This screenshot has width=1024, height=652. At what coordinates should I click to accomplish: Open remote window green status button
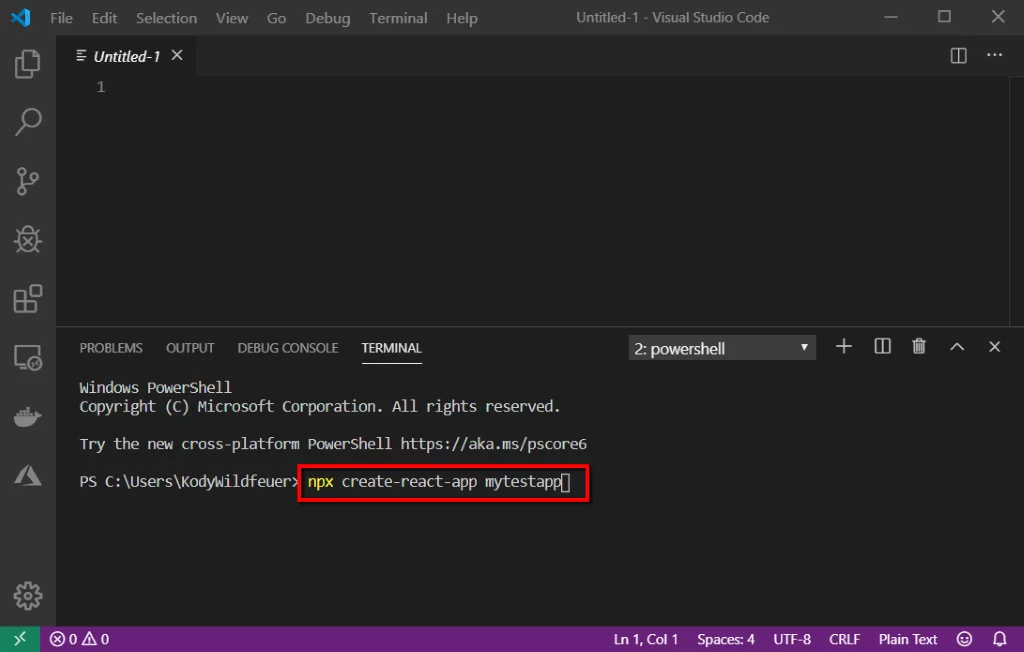[x=20, y=638]
